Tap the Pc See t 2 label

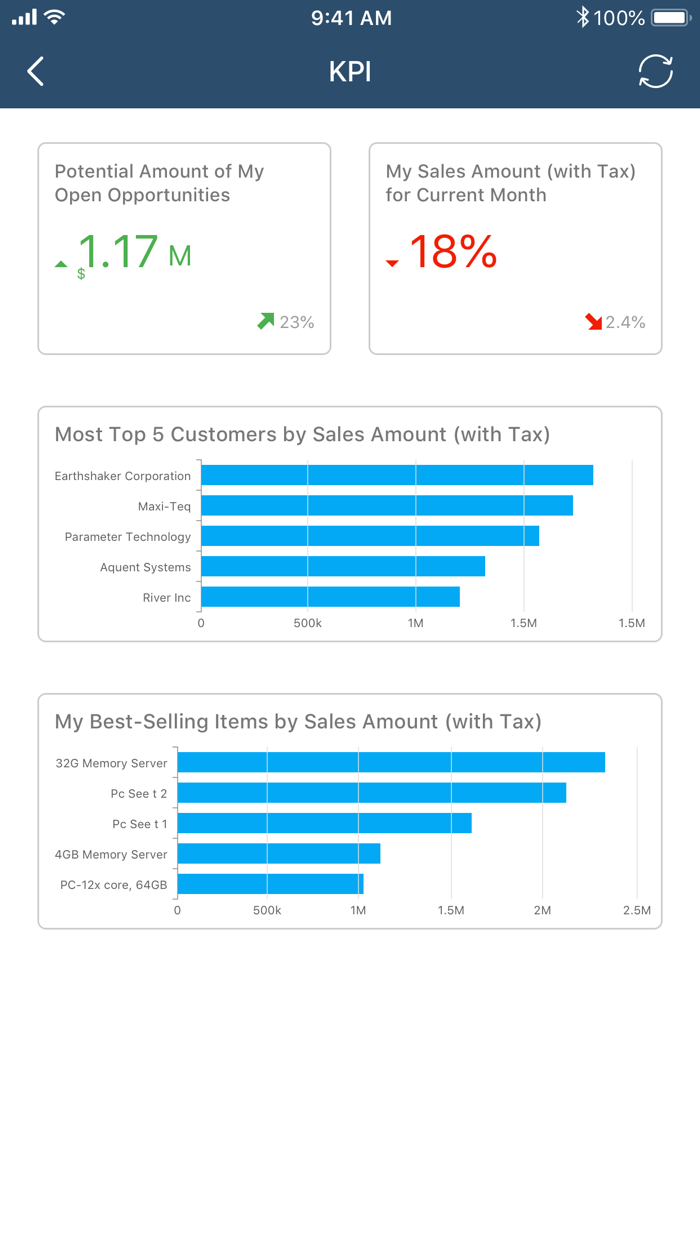coord(140,793)
